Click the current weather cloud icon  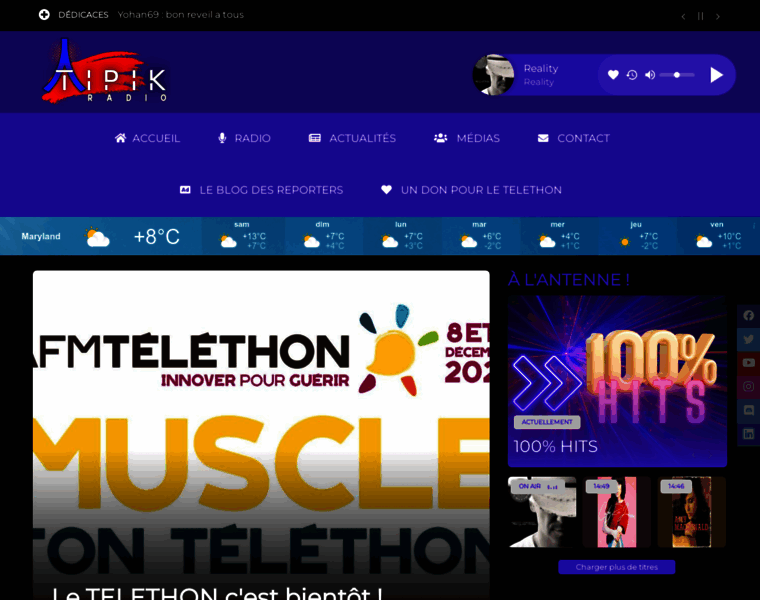(97, 237)
